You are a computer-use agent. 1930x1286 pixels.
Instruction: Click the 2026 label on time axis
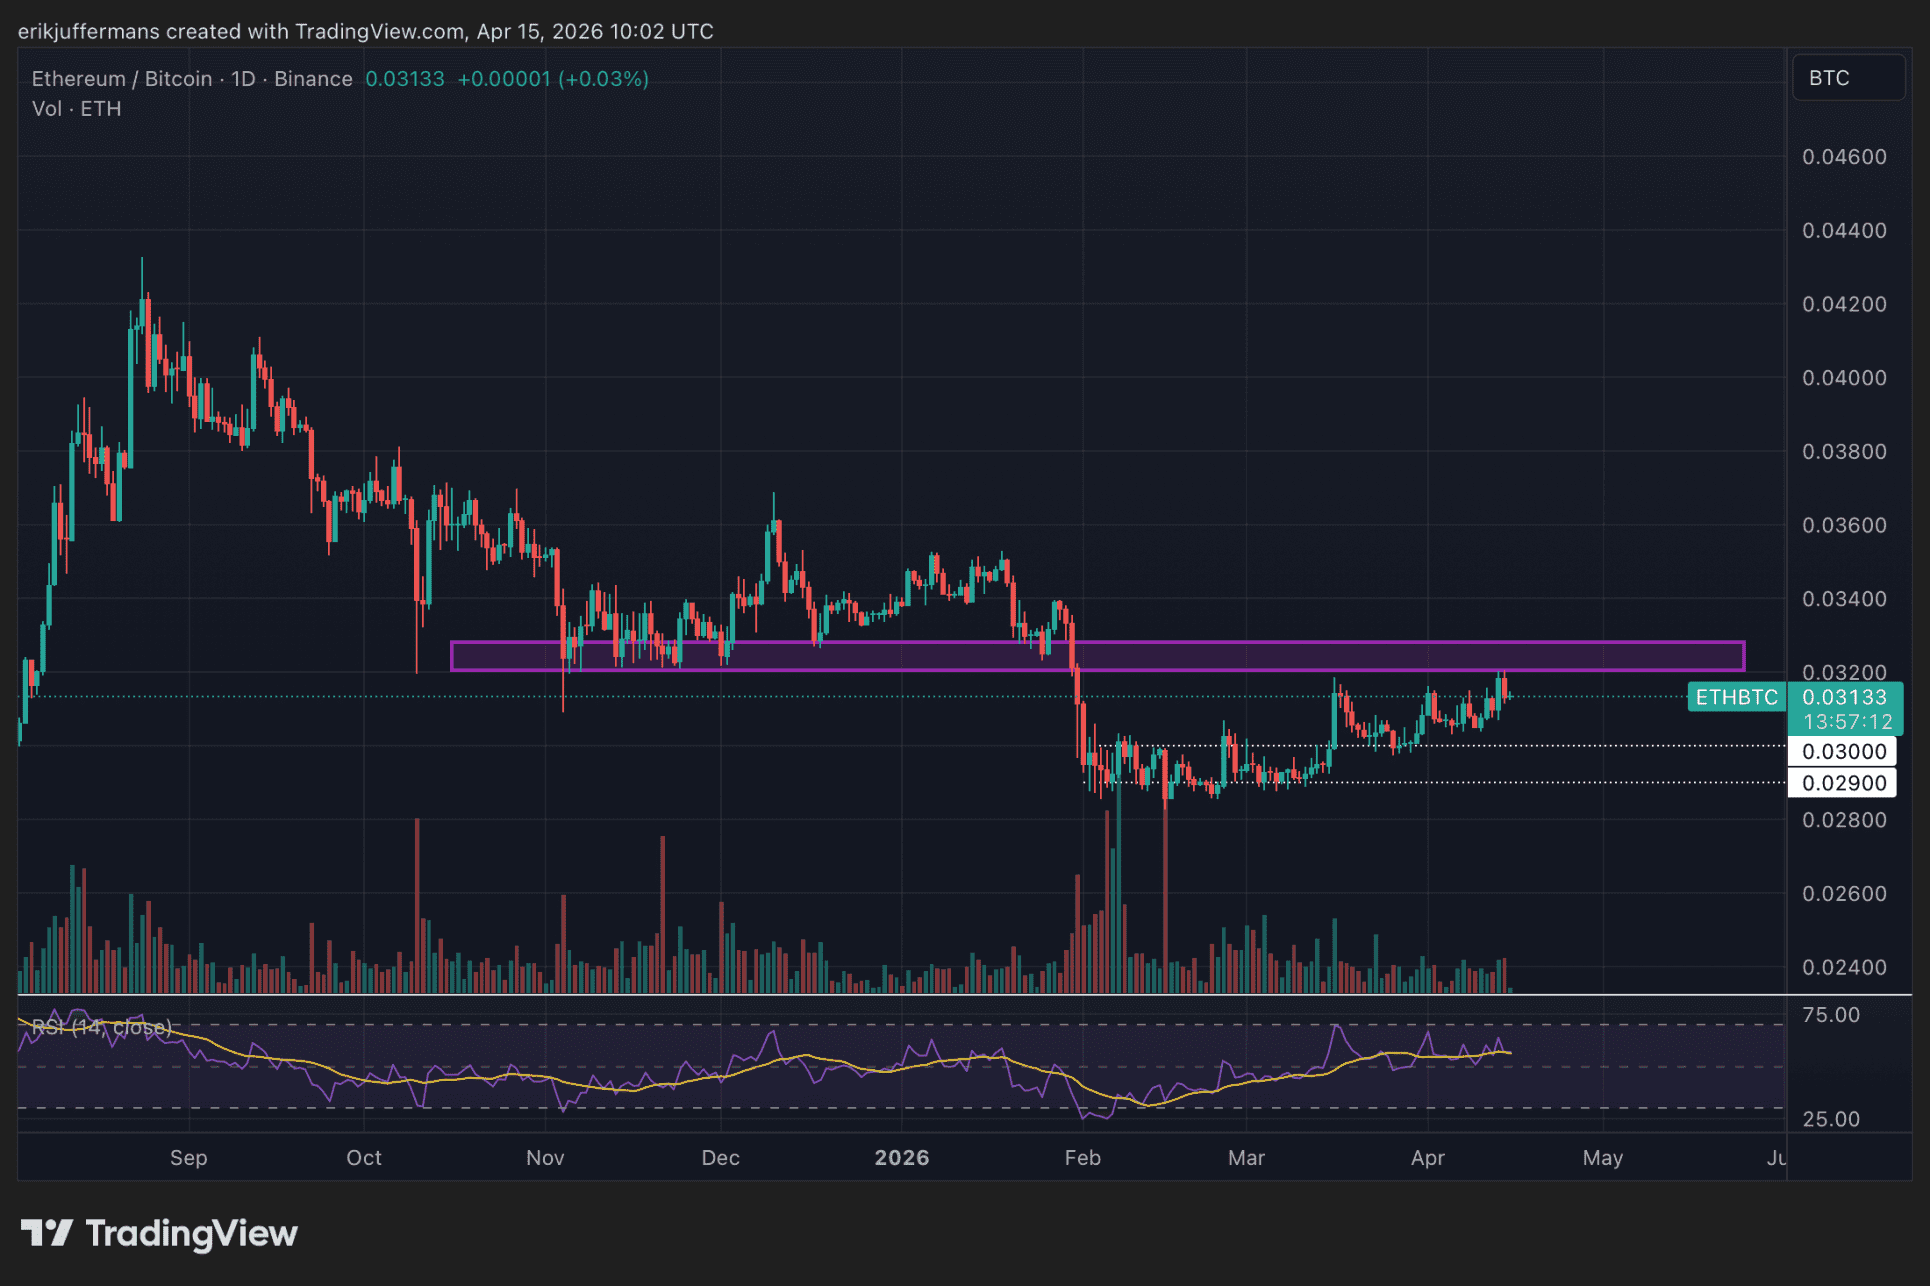(901, 1157)
